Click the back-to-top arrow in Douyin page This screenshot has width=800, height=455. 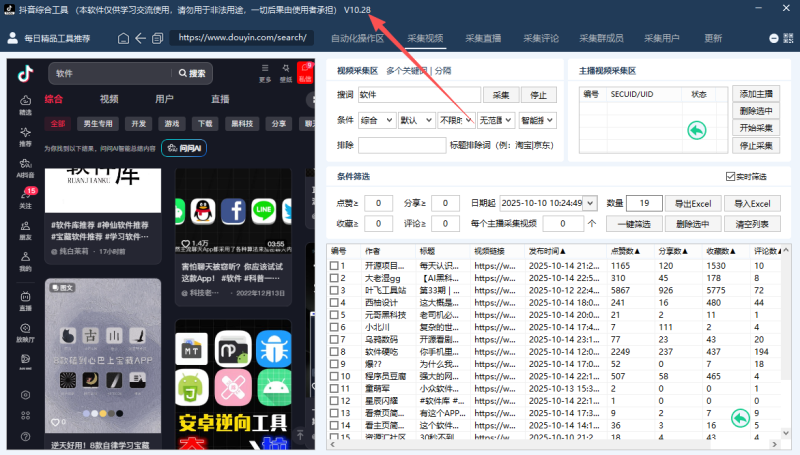tap(301, 435)
